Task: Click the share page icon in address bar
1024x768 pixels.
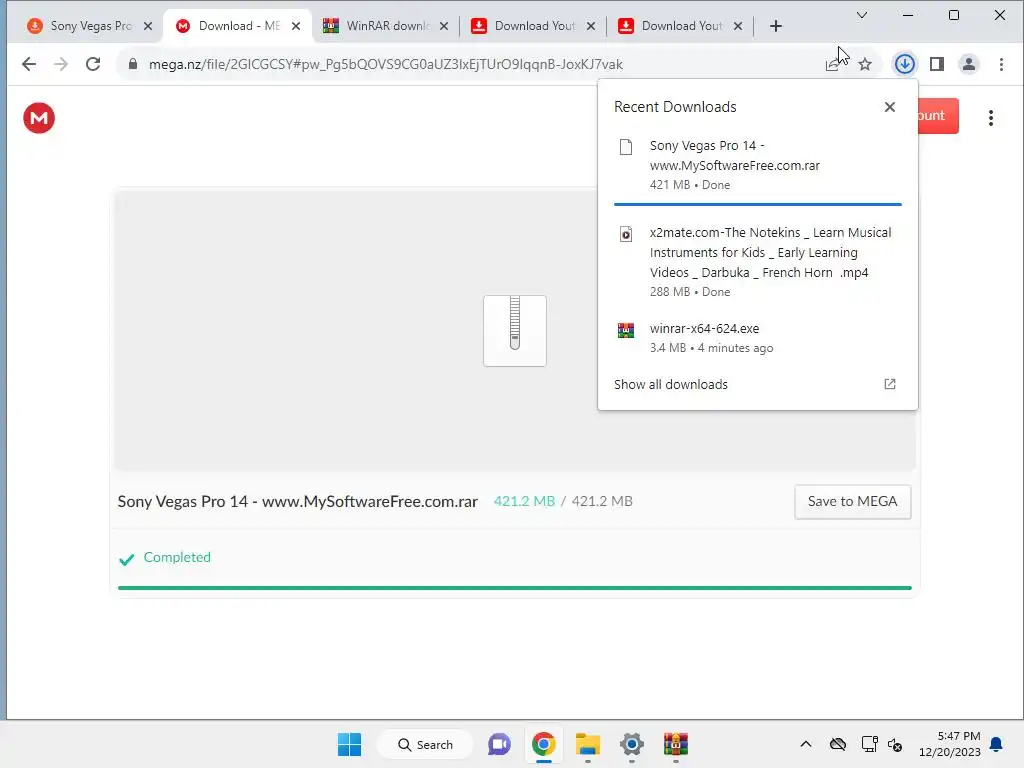Action: click(832, 64)
